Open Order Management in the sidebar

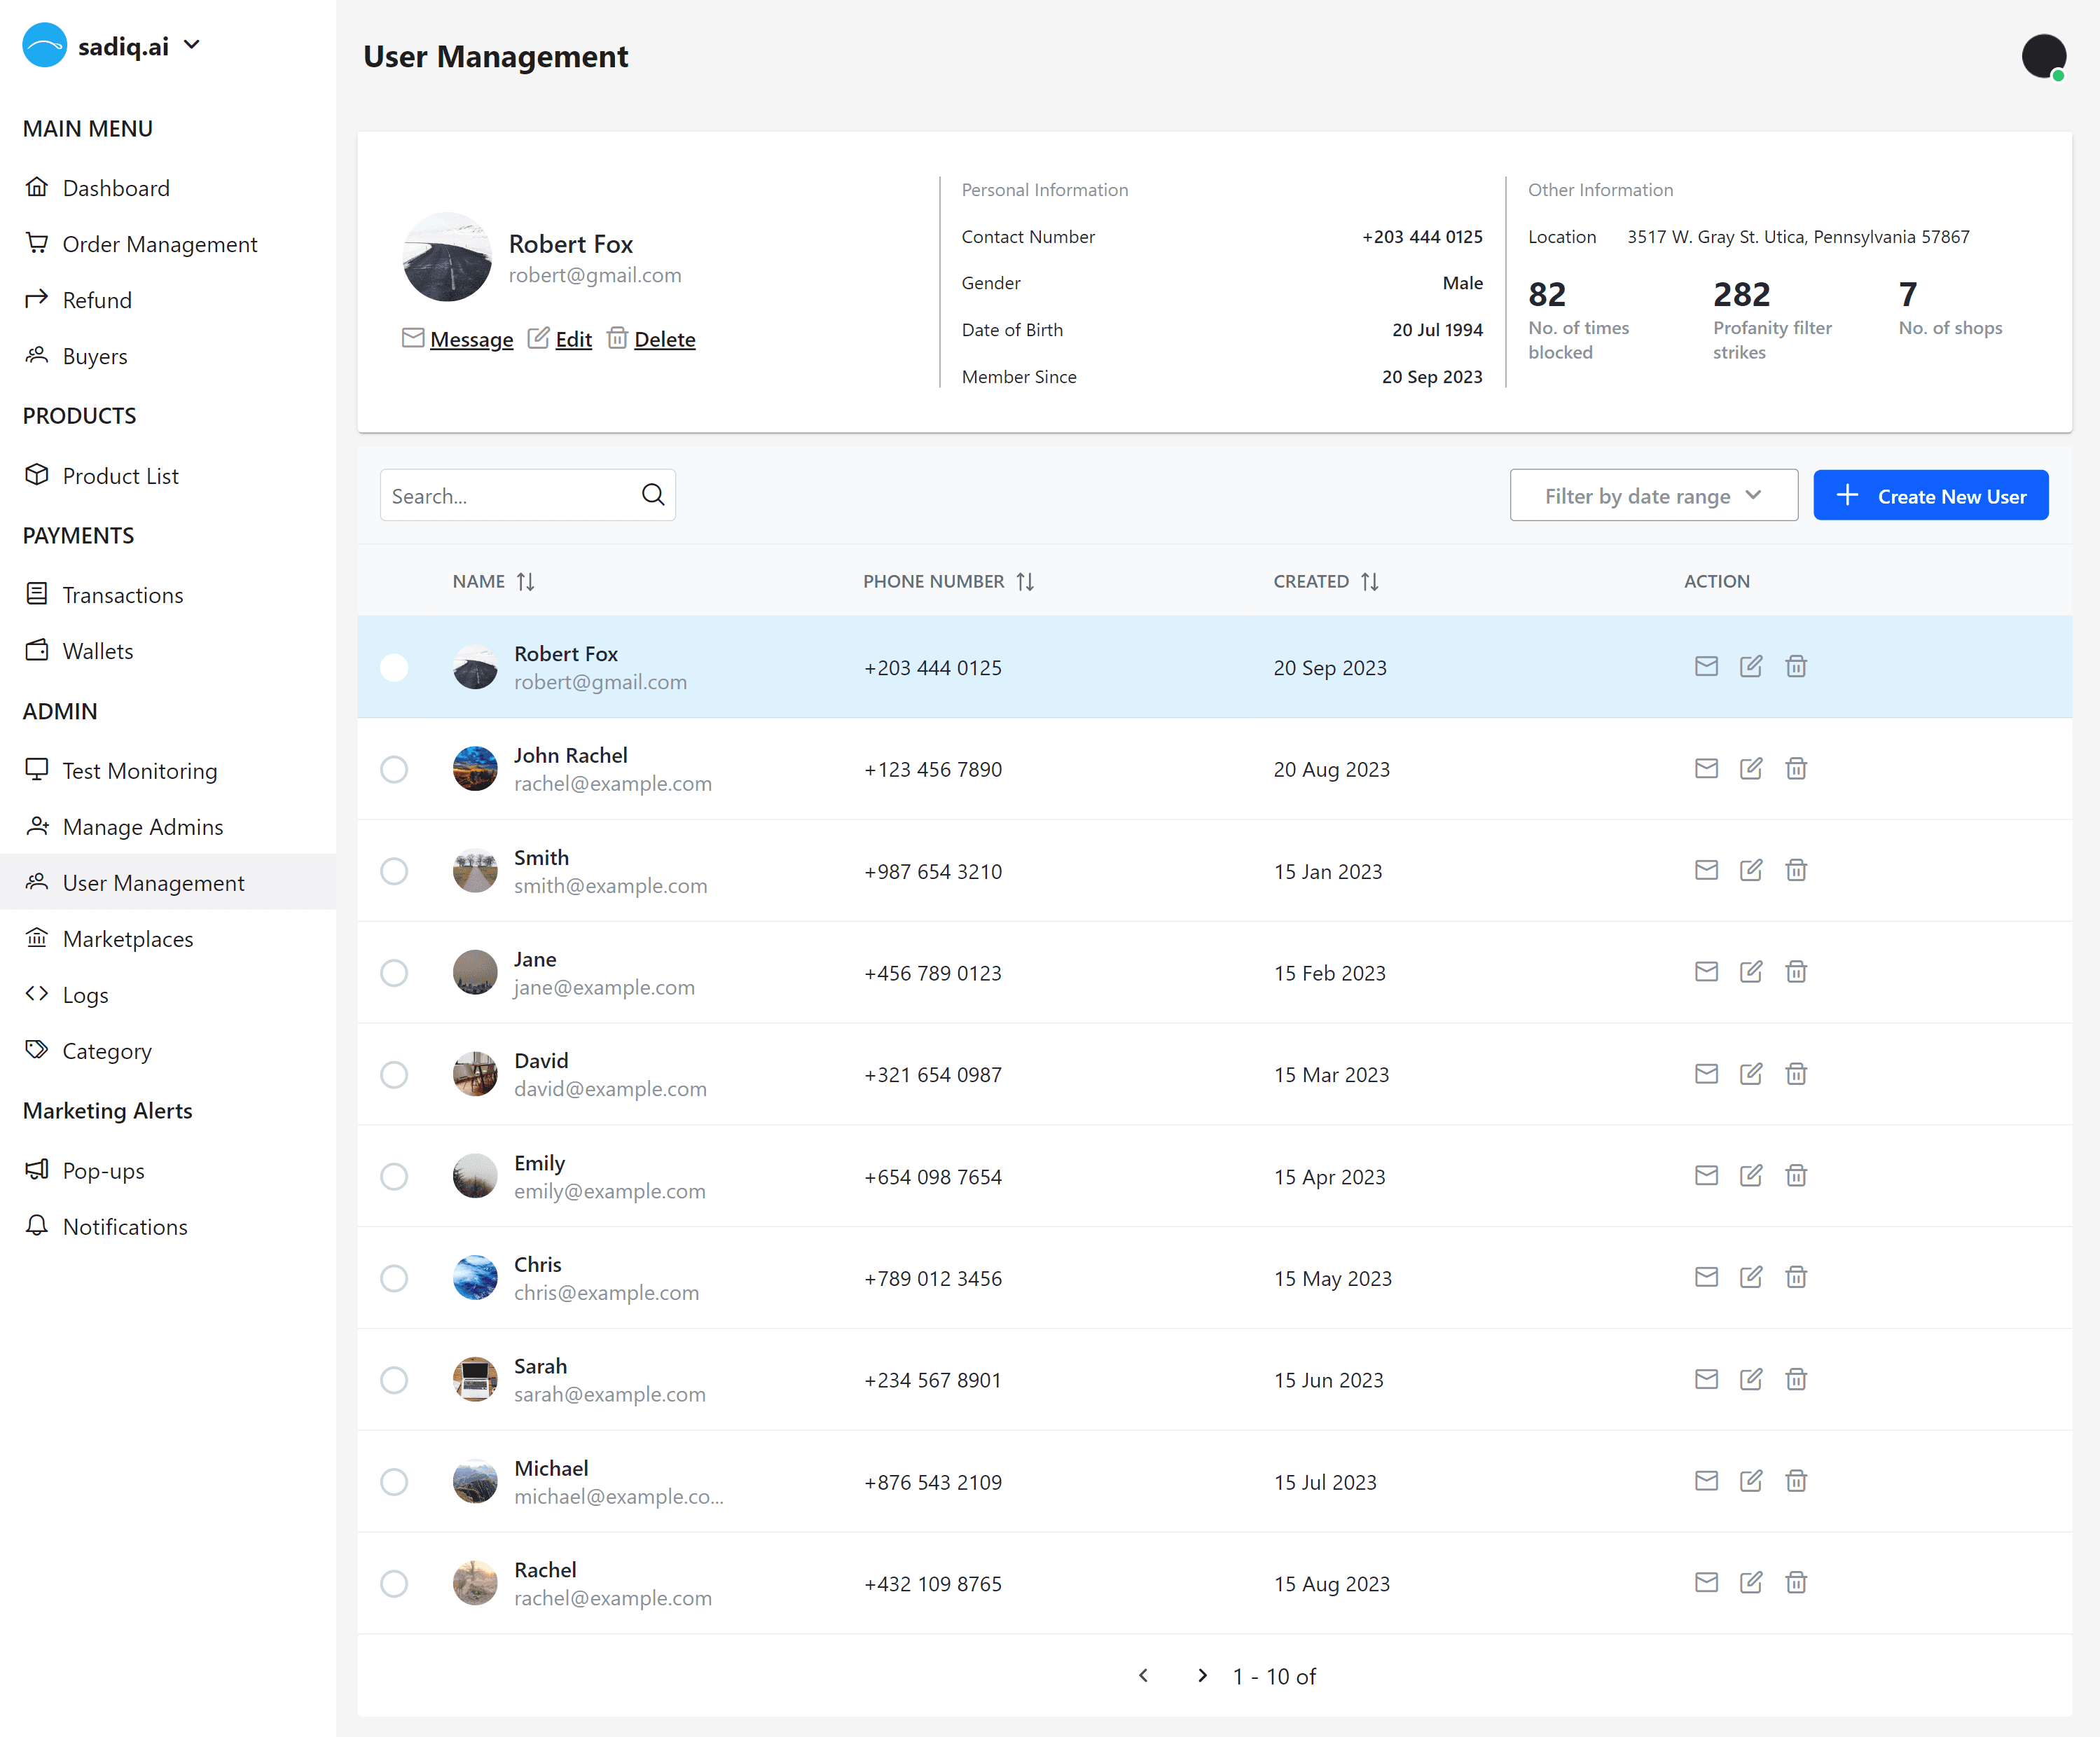[168, 244]
